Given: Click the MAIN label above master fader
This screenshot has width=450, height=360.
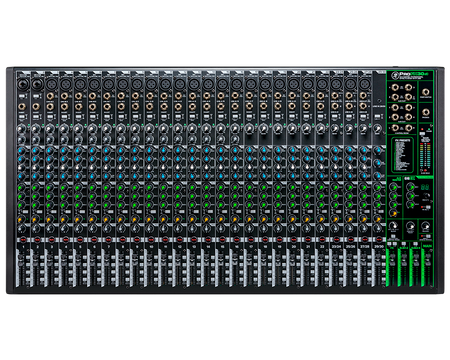Looking at the screenshot, I should point(427,246).
